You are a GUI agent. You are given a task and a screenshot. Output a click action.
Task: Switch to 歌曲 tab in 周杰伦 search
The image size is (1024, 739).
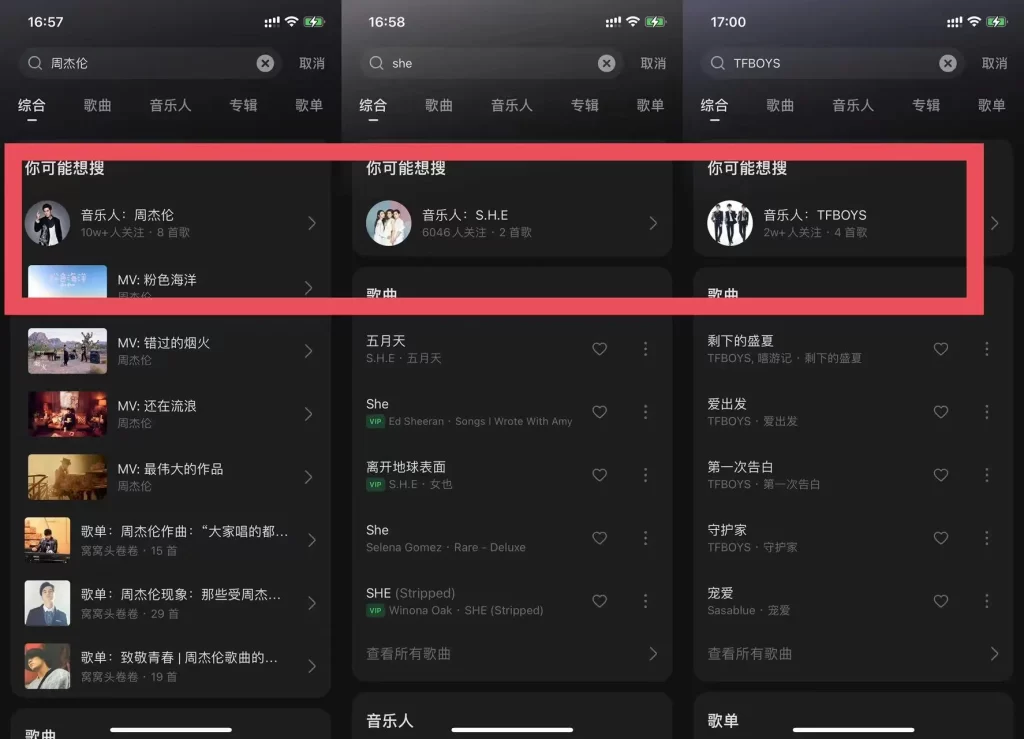pos(97,105)
